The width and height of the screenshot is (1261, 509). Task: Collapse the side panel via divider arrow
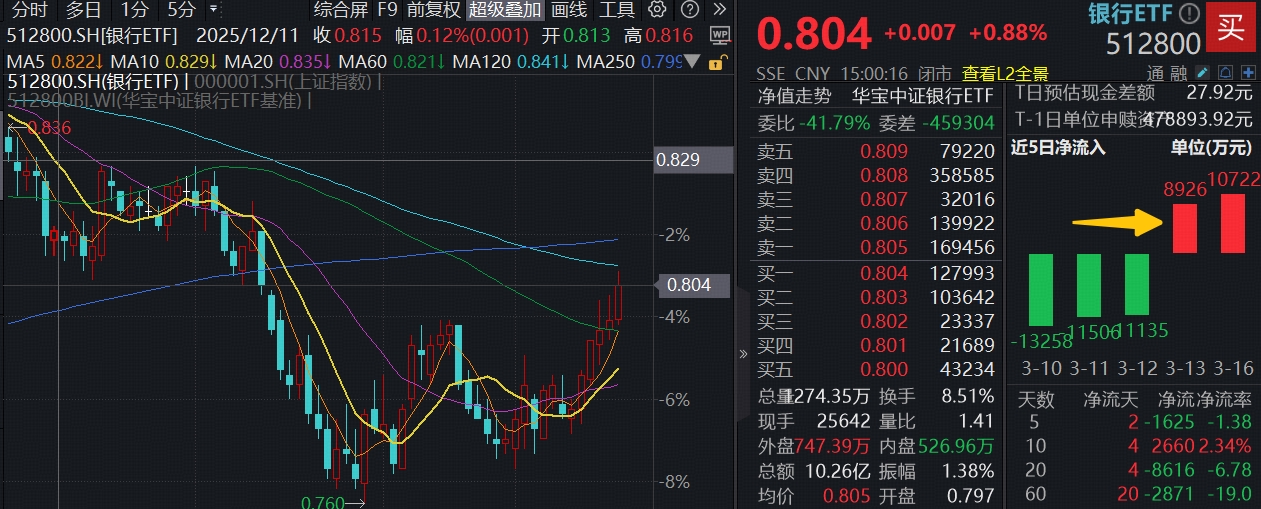click(742, 353)
